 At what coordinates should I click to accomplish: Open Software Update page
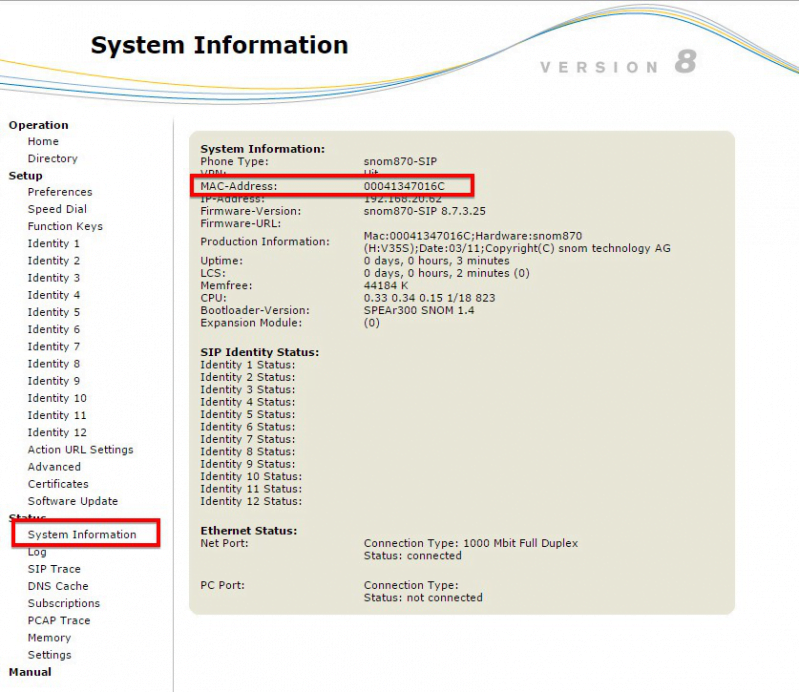(x=73, y=501)
